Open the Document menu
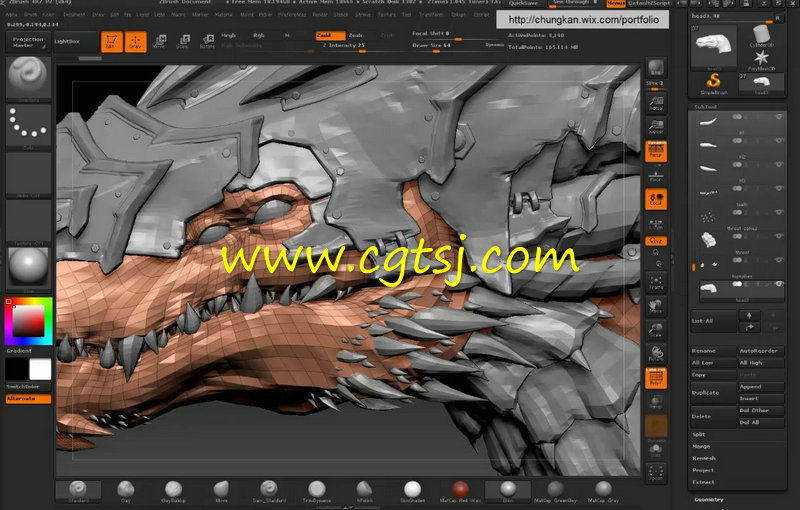Image resolution: width=800 pixels, height=510 pixels. tap(74, 15)
